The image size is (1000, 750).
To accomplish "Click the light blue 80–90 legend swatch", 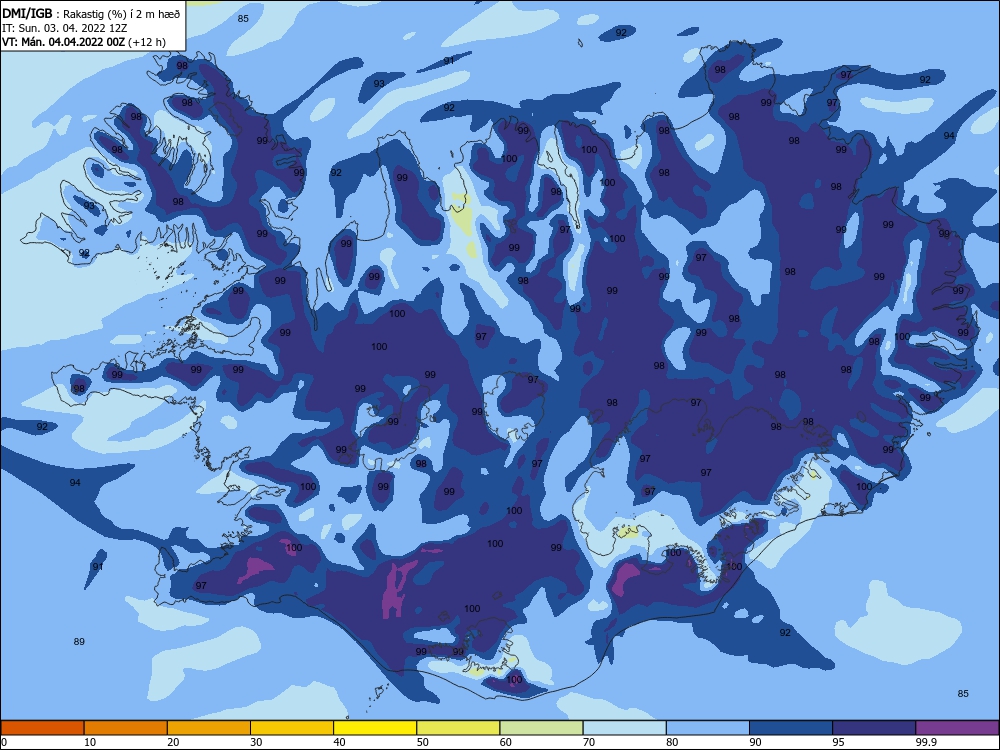I will (x=708, y=728).
